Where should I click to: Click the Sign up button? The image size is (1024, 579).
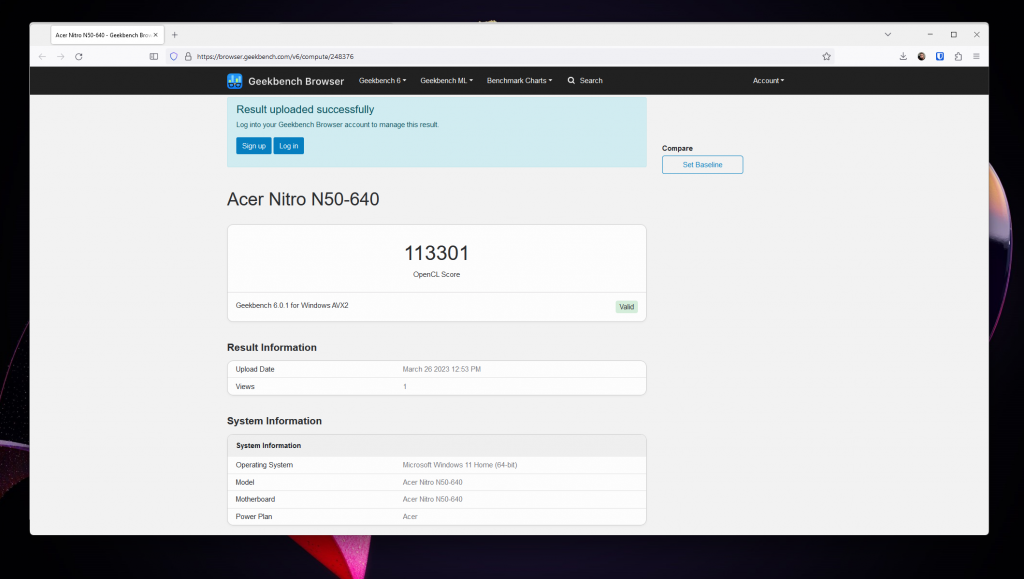(x=253, y=145)
